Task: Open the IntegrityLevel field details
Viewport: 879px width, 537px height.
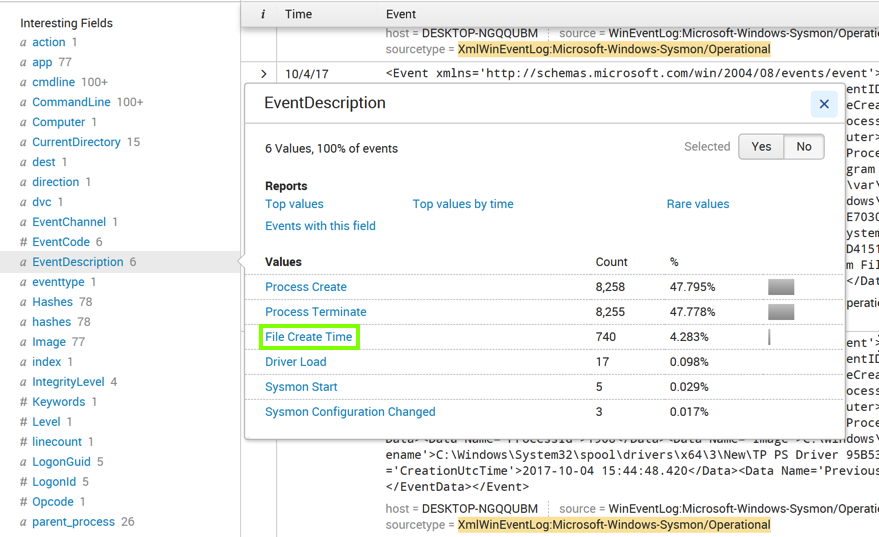Action: (68, 382)
